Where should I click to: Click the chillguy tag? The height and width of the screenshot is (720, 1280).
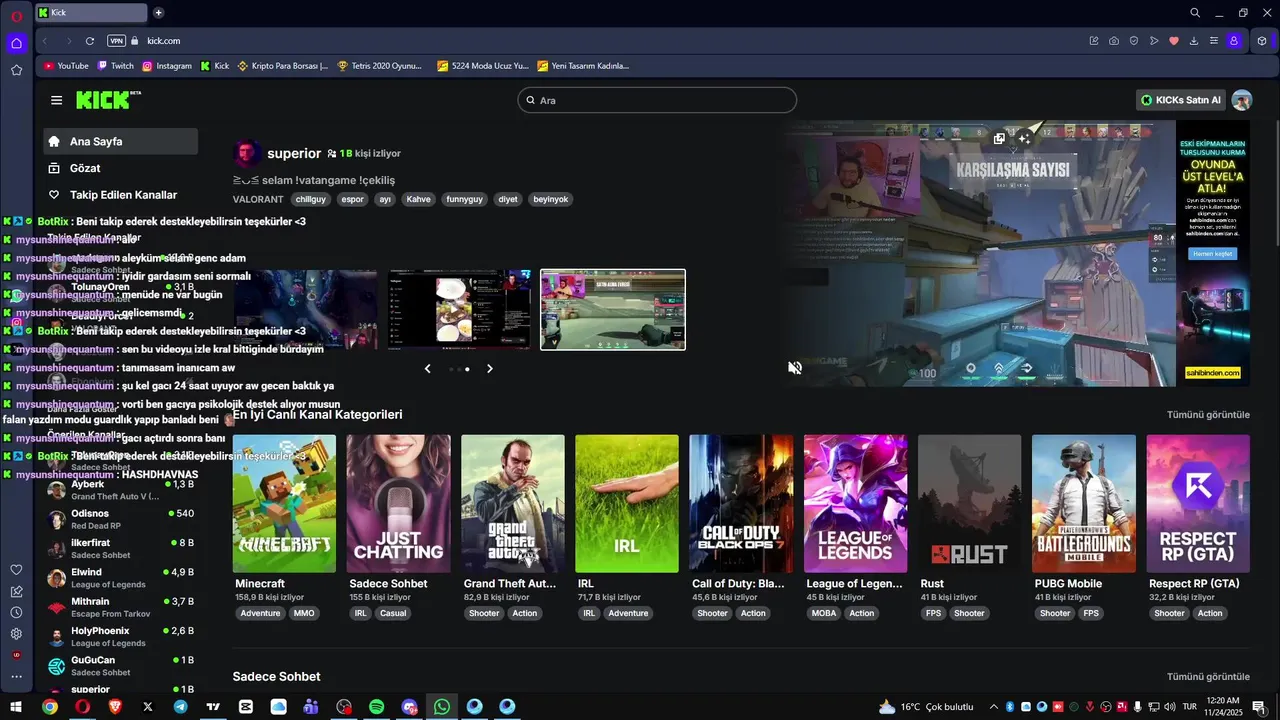coord(311,199)
